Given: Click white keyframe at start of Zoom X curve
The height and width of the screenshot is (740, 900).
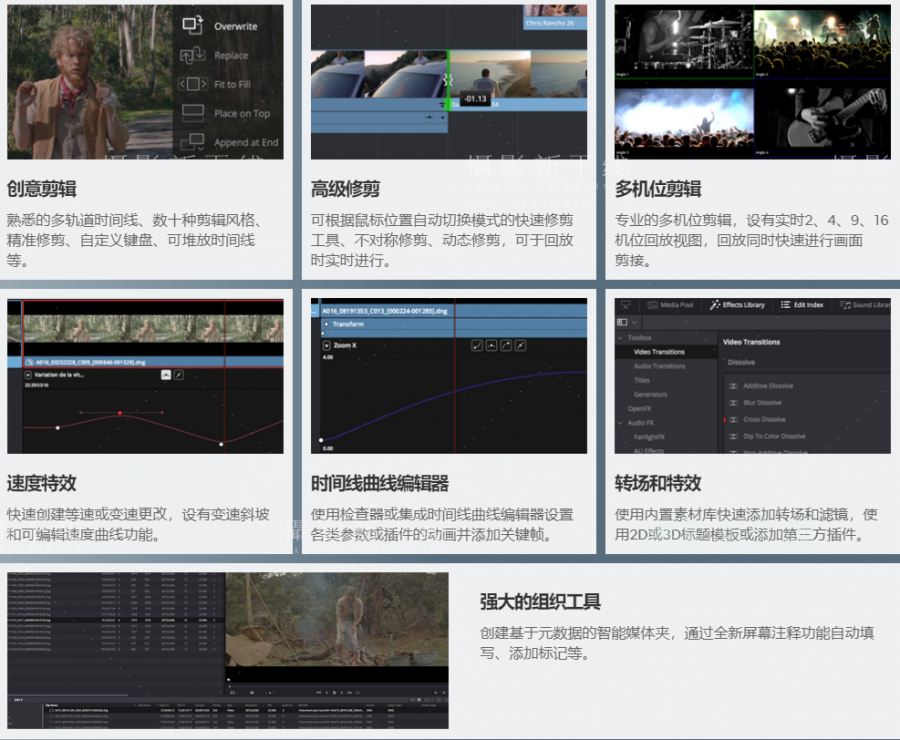Looking at the screenshot, I should tap(321, 440).
